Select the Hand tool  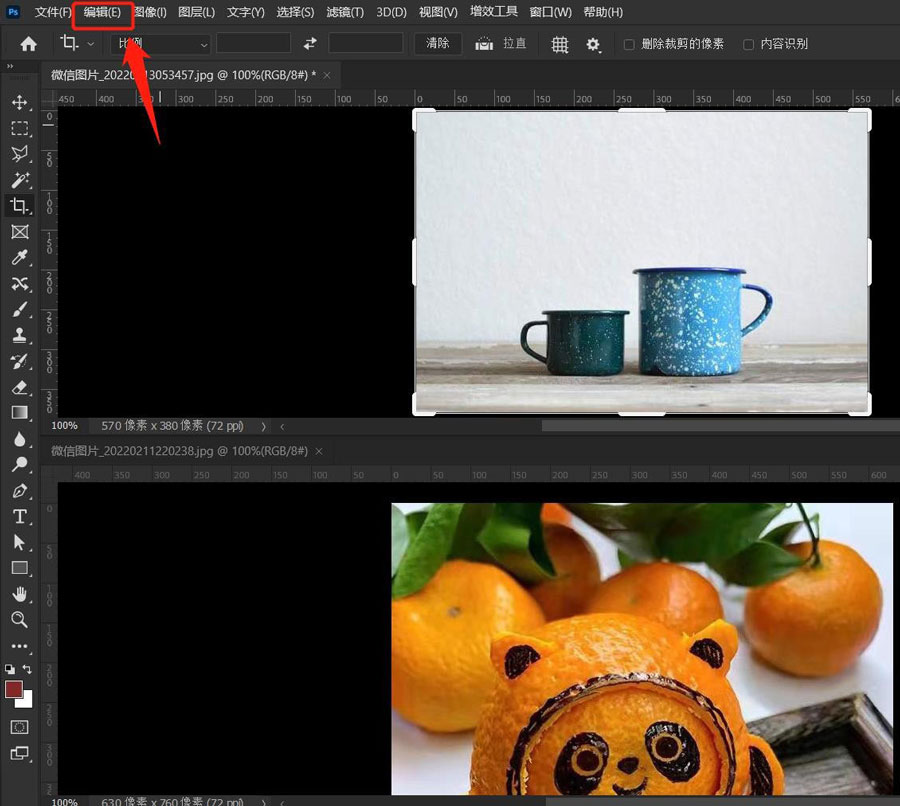(20, 594)
